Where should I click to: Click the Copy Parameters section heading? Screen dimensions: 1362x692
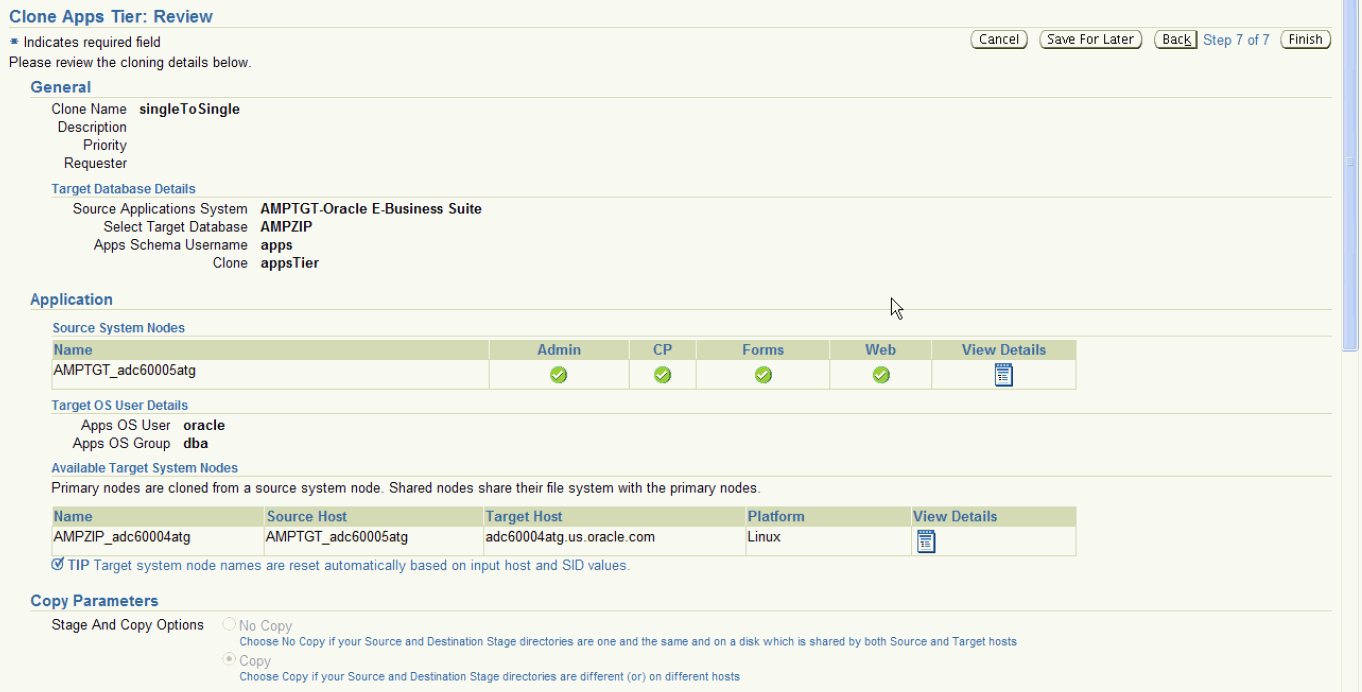[x=94, y=601]
